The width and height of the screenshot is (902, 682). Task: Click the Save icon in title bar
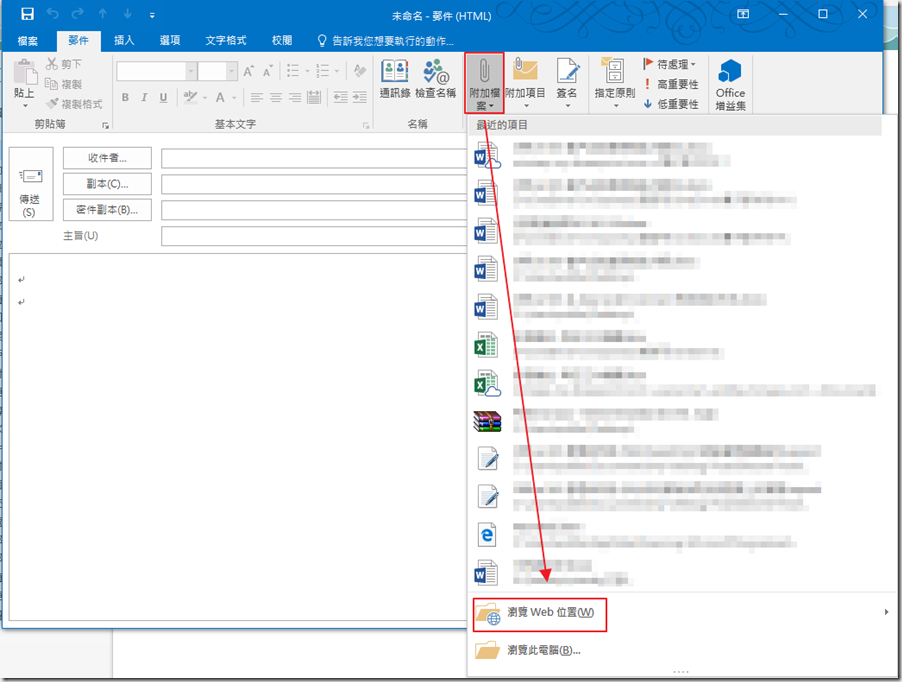click(x=27, y=15)
